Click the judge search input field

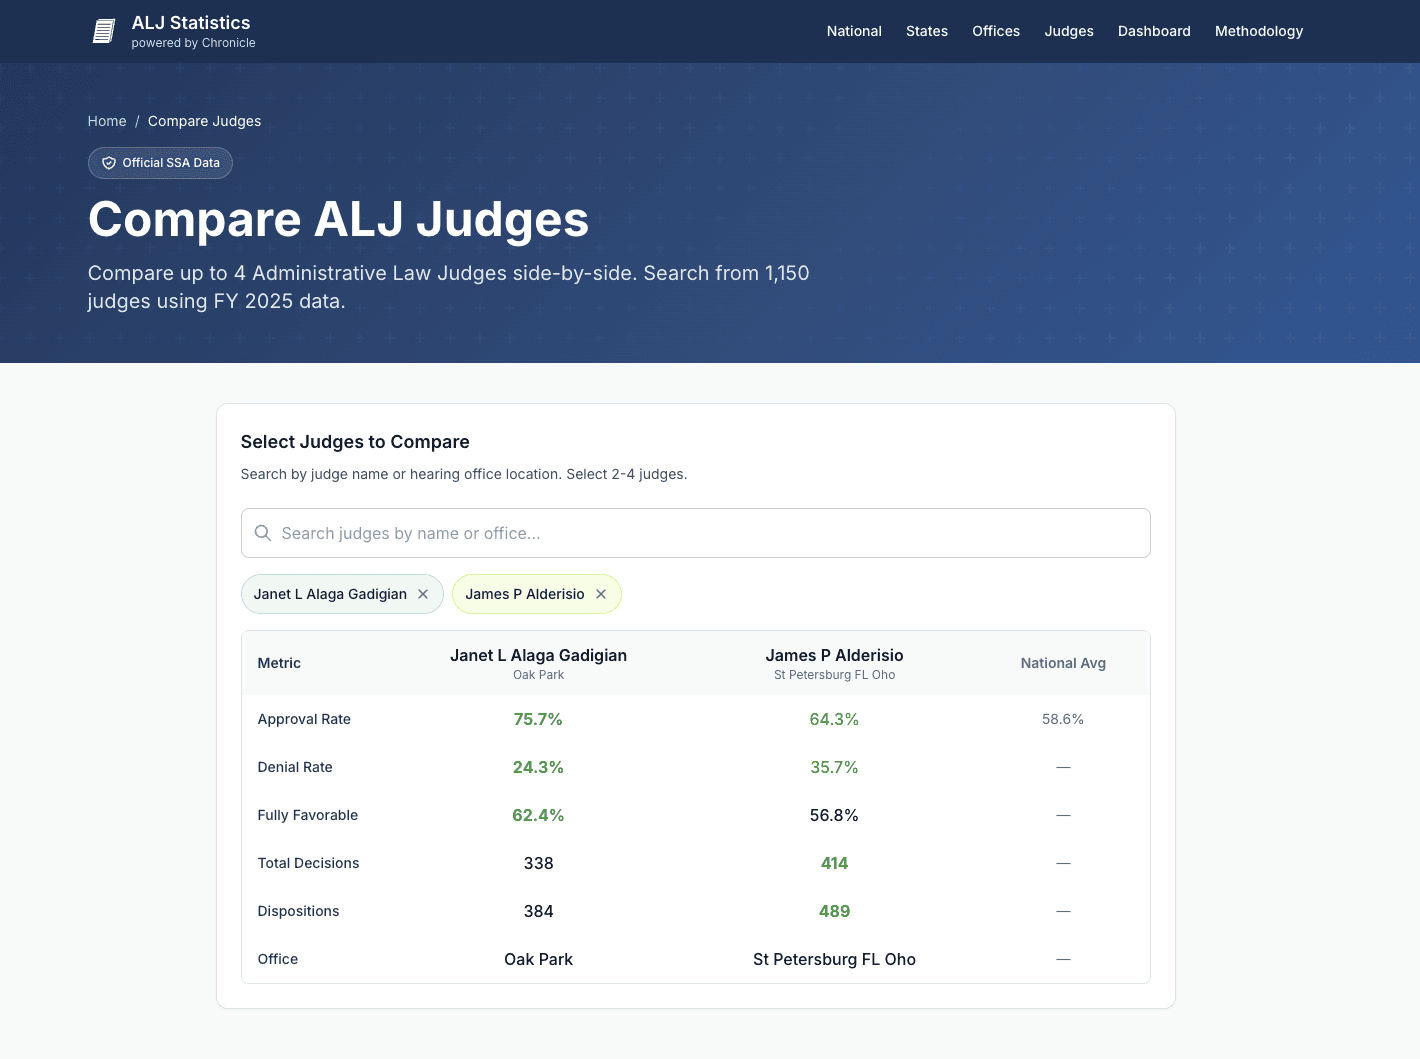point(695,533)
